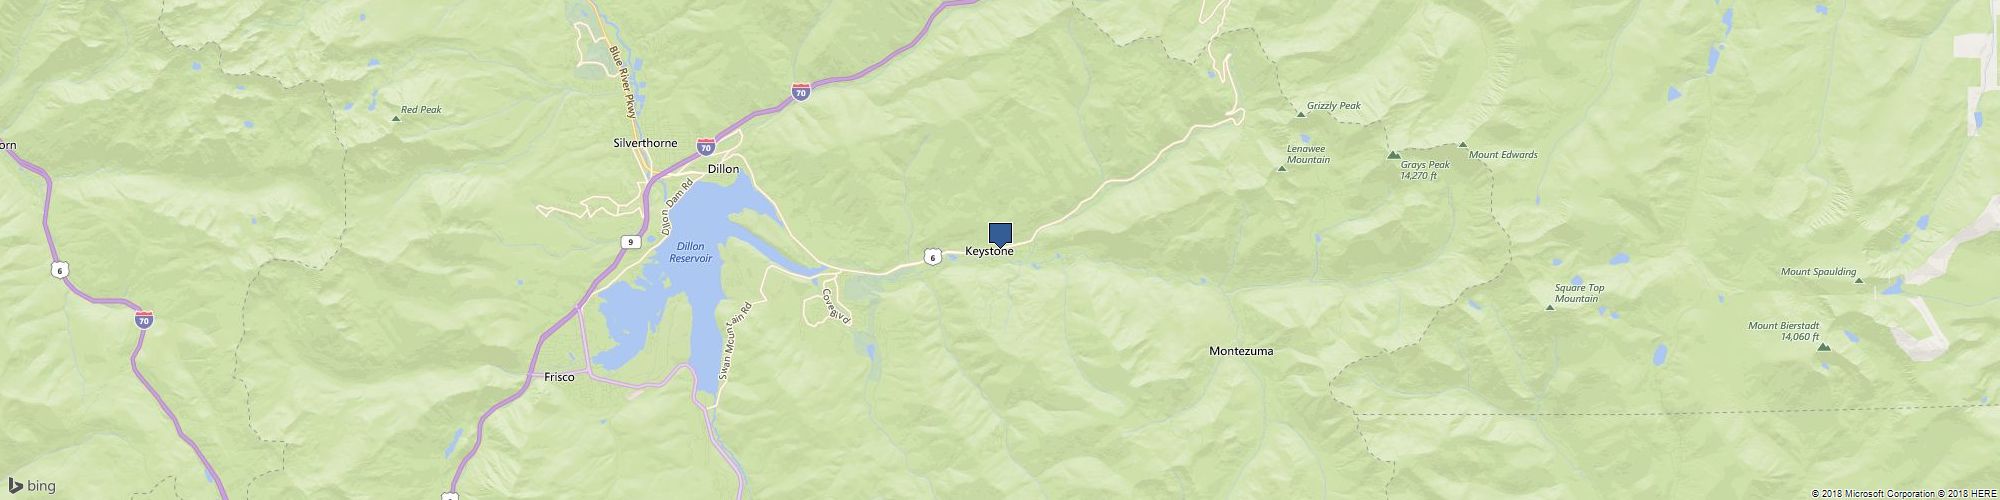Click the blue Keystone location pin
2000x500 pixels.
(1000, 235)
